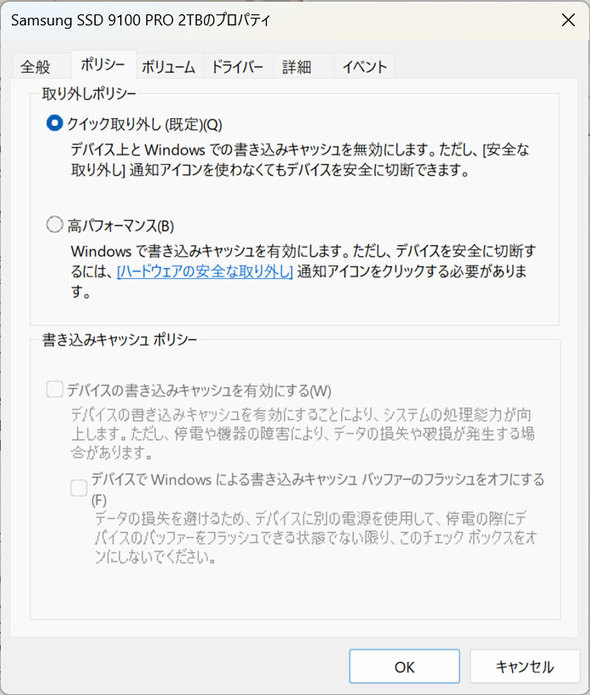The height and width of the screenshot is (695, 590).
Task: Click the Windows で書き込みキャッシュを有効にします description
Action: 303,271
